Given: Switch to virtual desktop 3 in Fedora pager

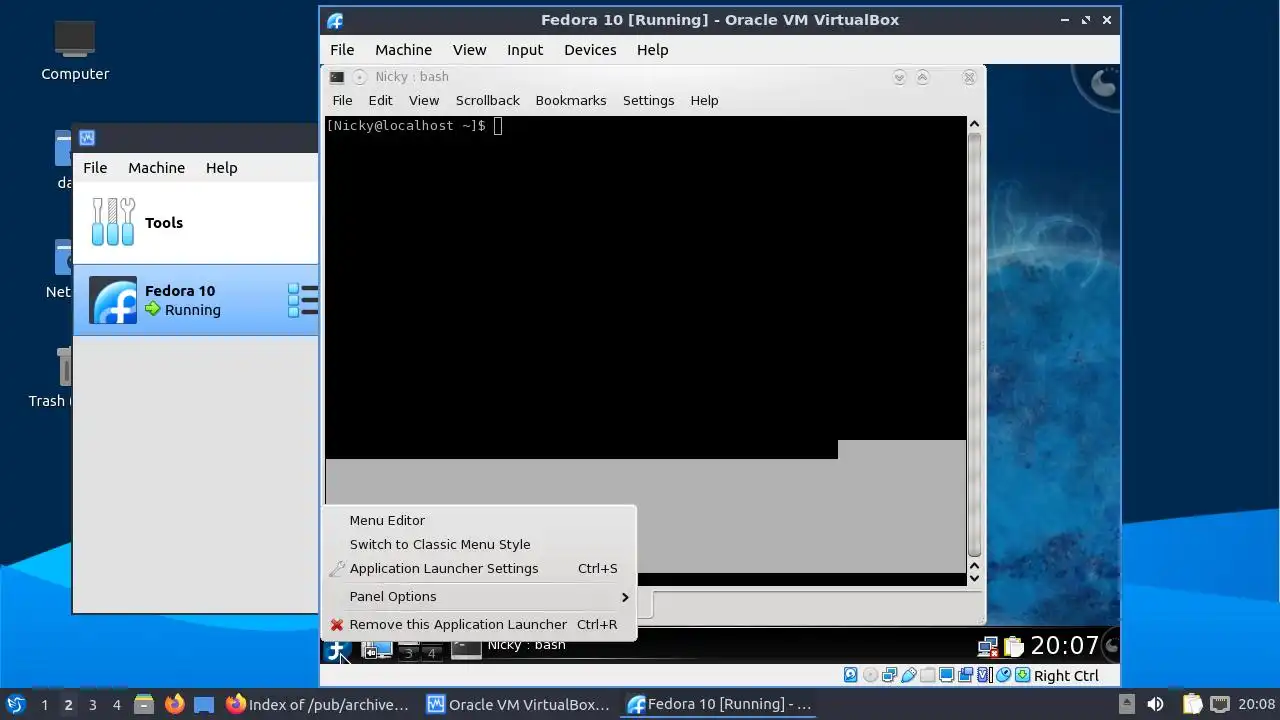Looking at the screenshot, I should point(408,653).
